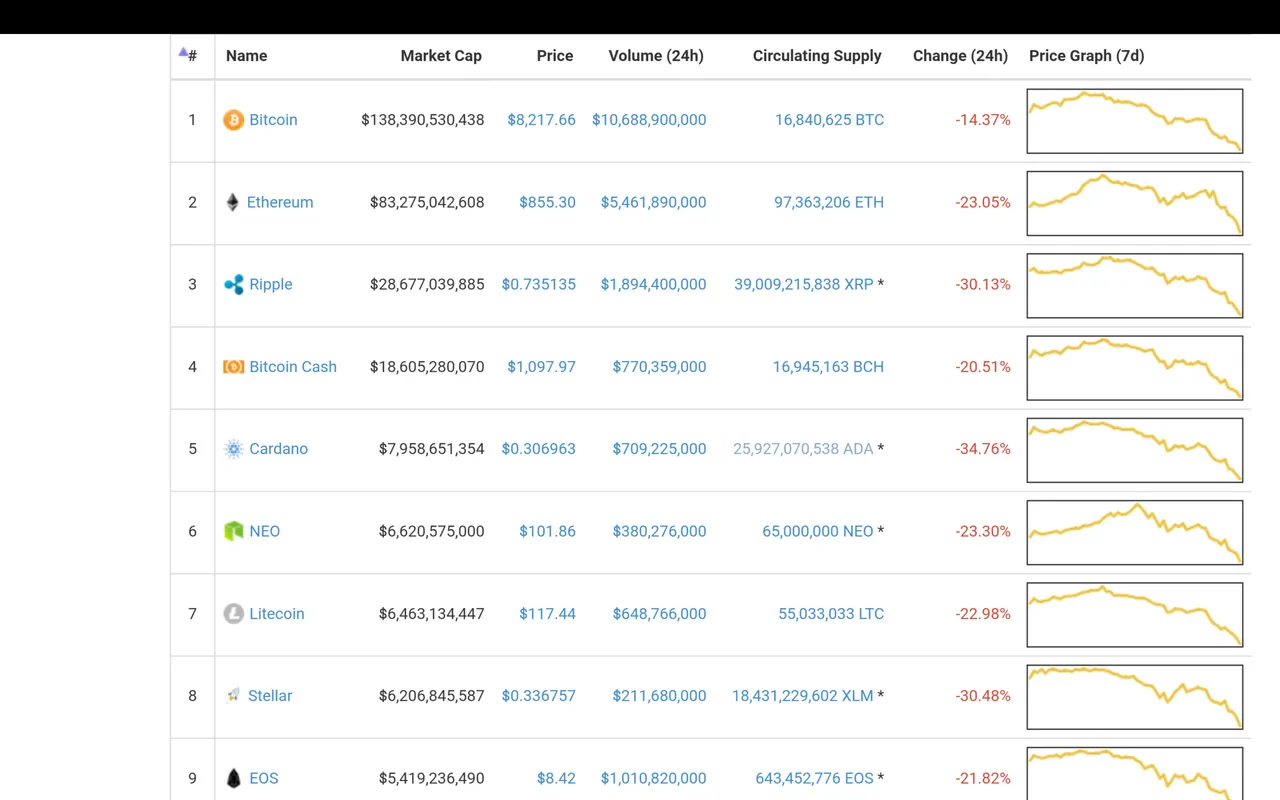Open the NEO name link

tap(265, 531)
